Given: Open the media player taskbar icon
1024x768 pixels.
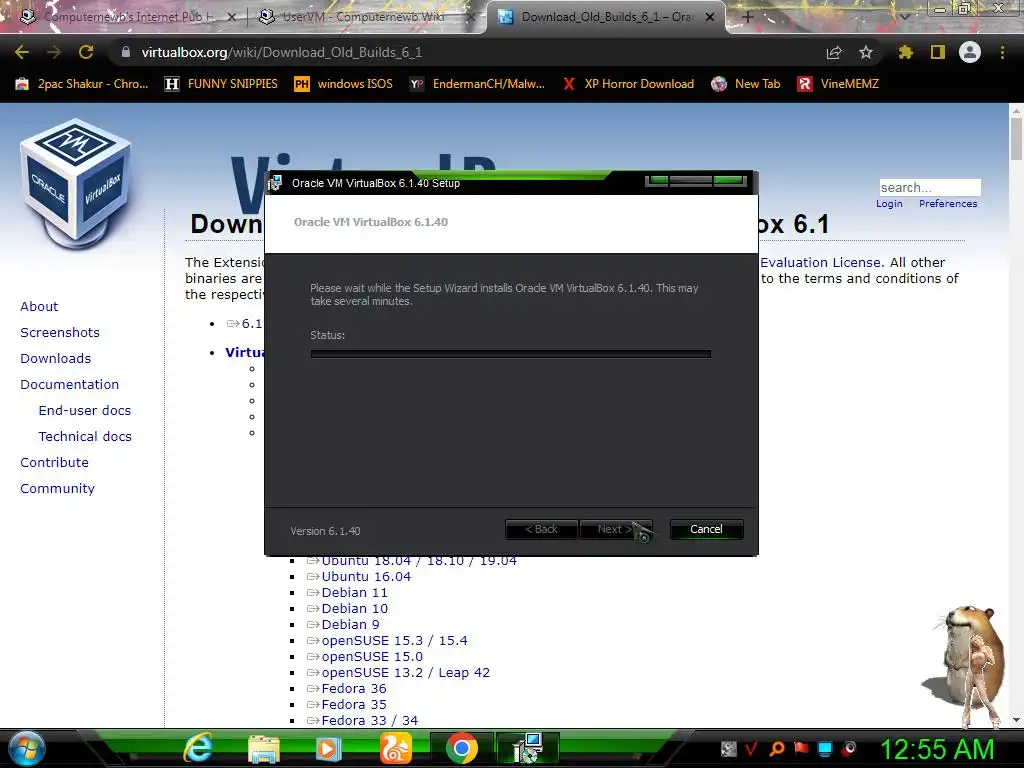Looking at the screenshot, I should (x=328, y=748).
